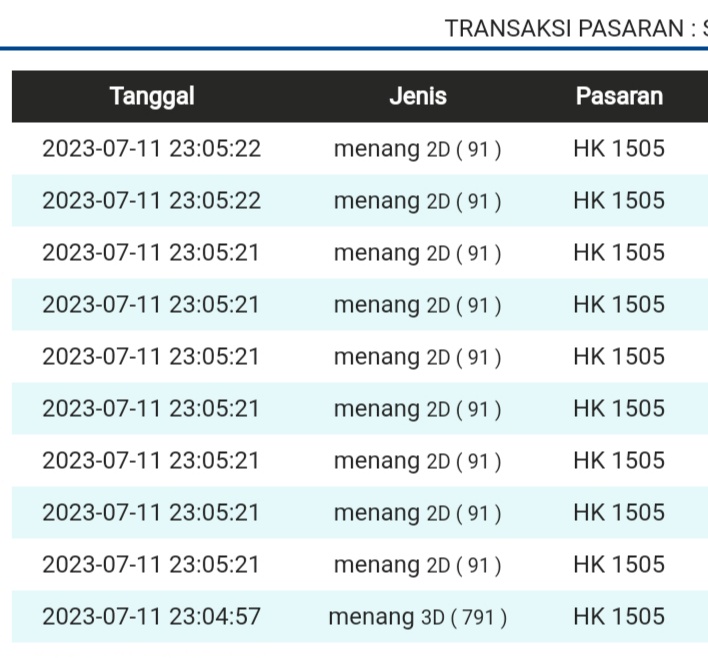Click HK 1505 just above the last row
The height and width of the screenshot is (658, 708).
point(619,565)
